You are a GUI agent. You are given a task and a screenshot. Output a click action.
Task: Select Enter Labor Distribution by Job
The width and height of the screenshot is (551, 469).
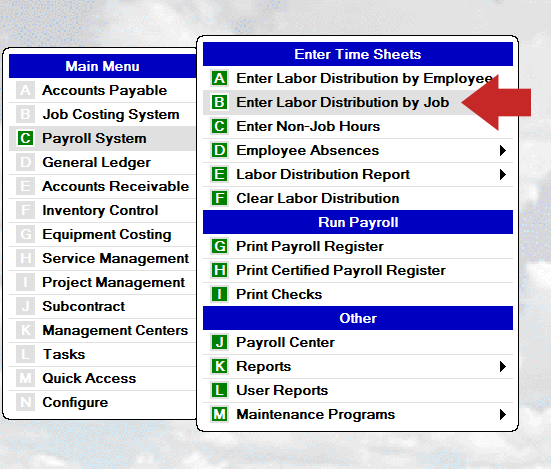coord(358,102)
